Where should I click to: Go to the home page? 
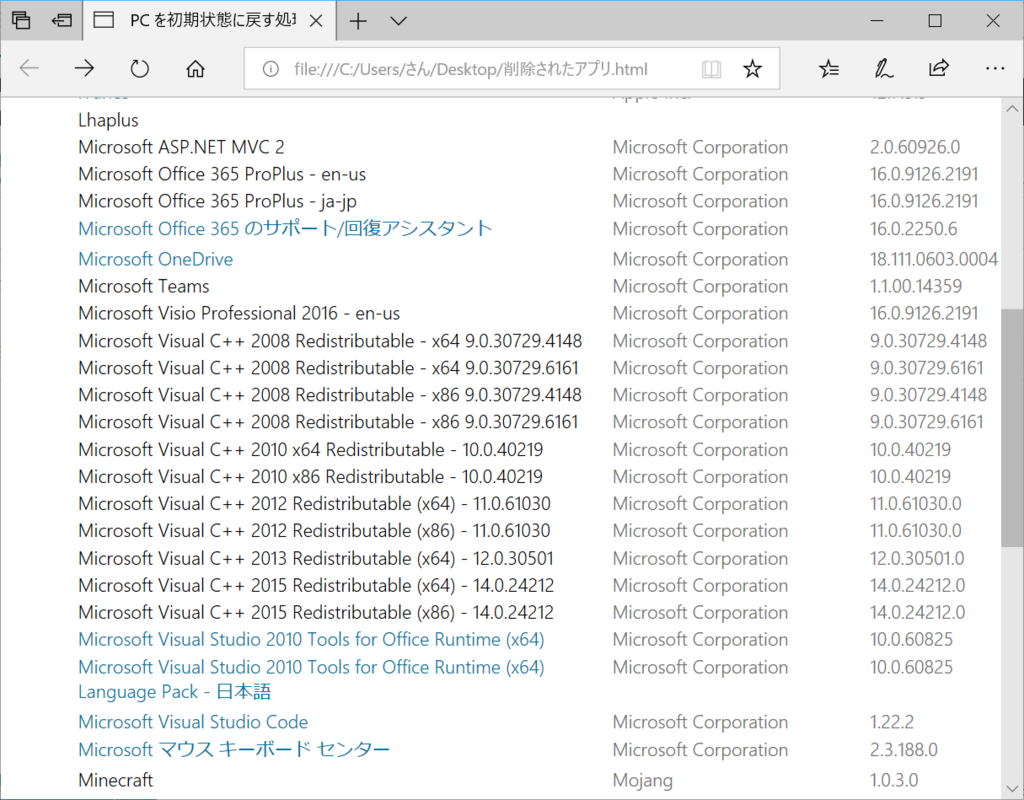195,68
